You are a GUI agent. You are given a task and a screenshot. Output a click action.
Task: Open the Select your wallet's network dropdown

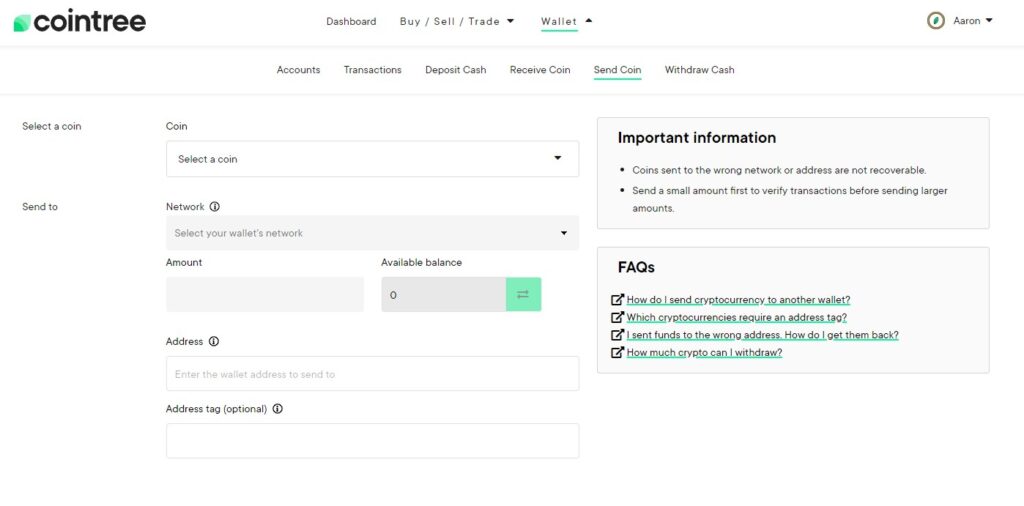point(372,233)
